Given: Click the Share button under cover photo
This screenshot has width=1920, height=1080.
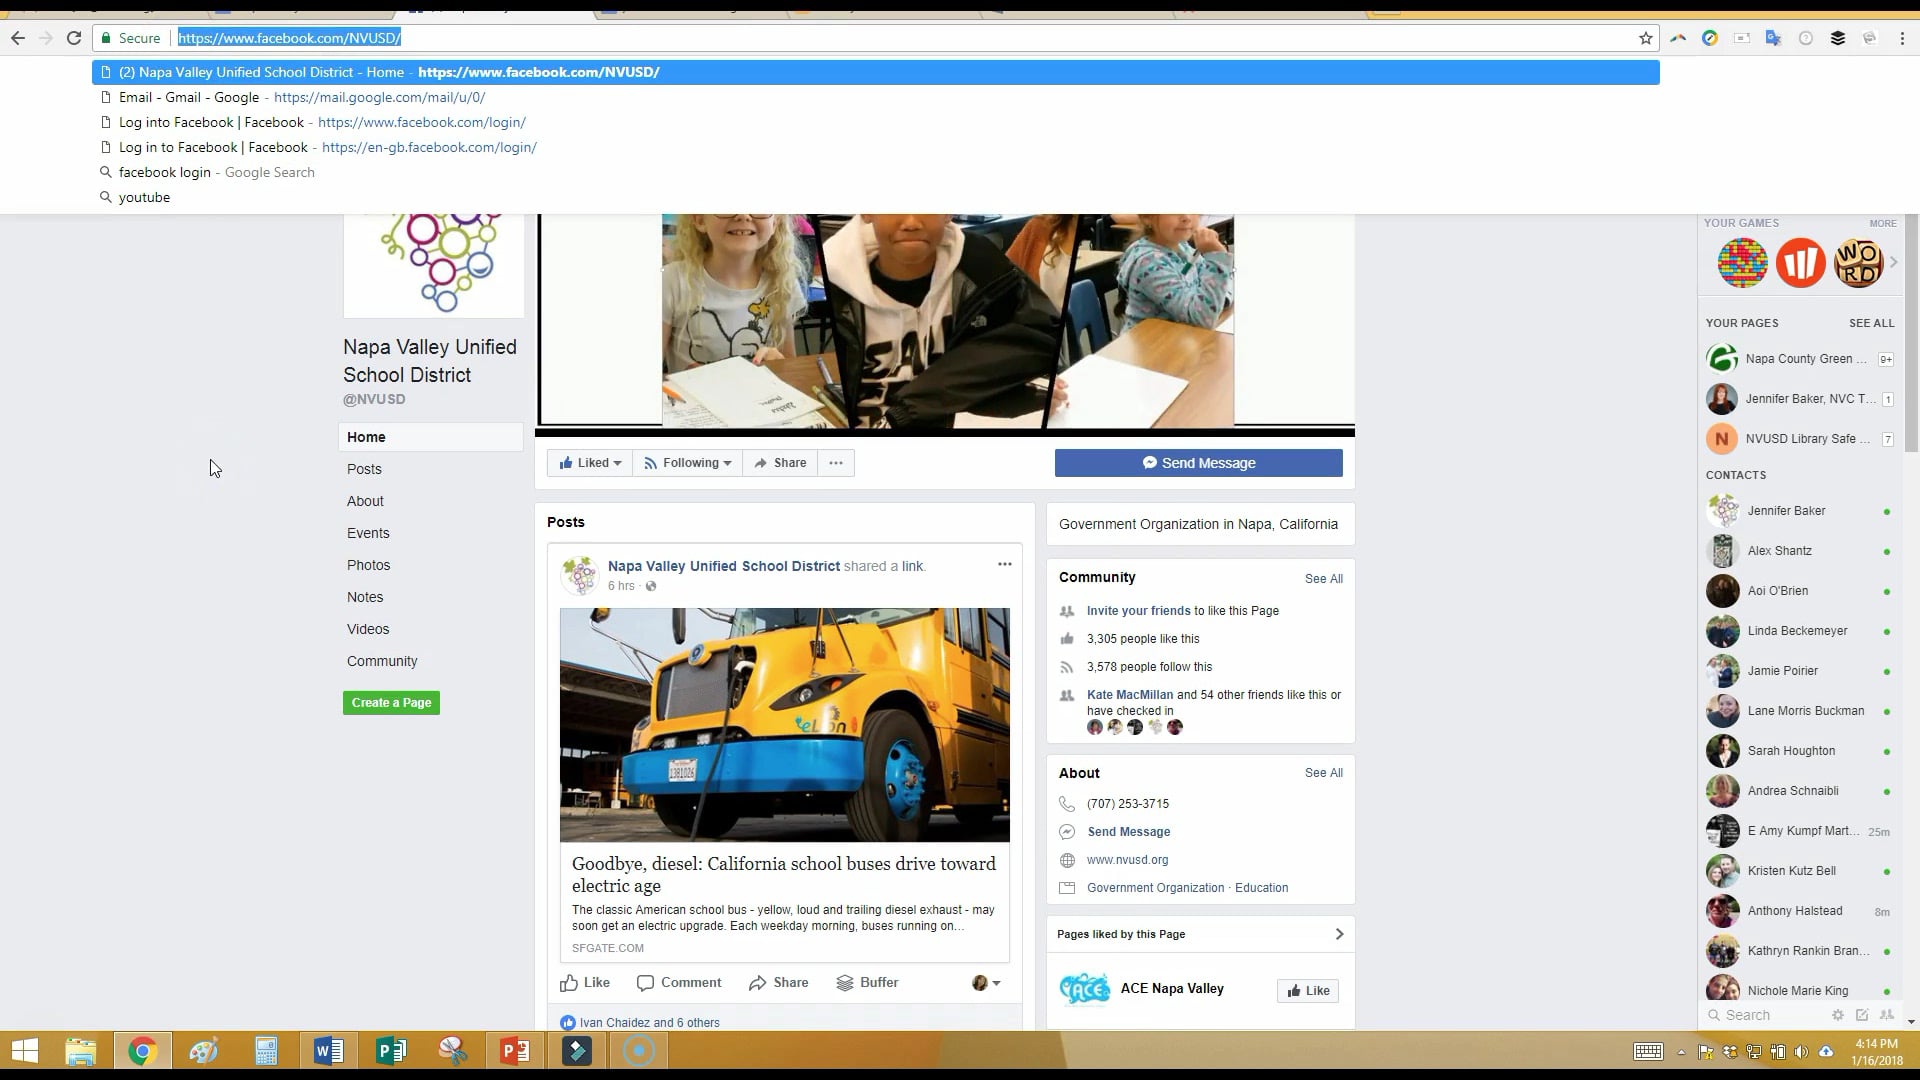Looking at the screenshot, I should point(780,463).
